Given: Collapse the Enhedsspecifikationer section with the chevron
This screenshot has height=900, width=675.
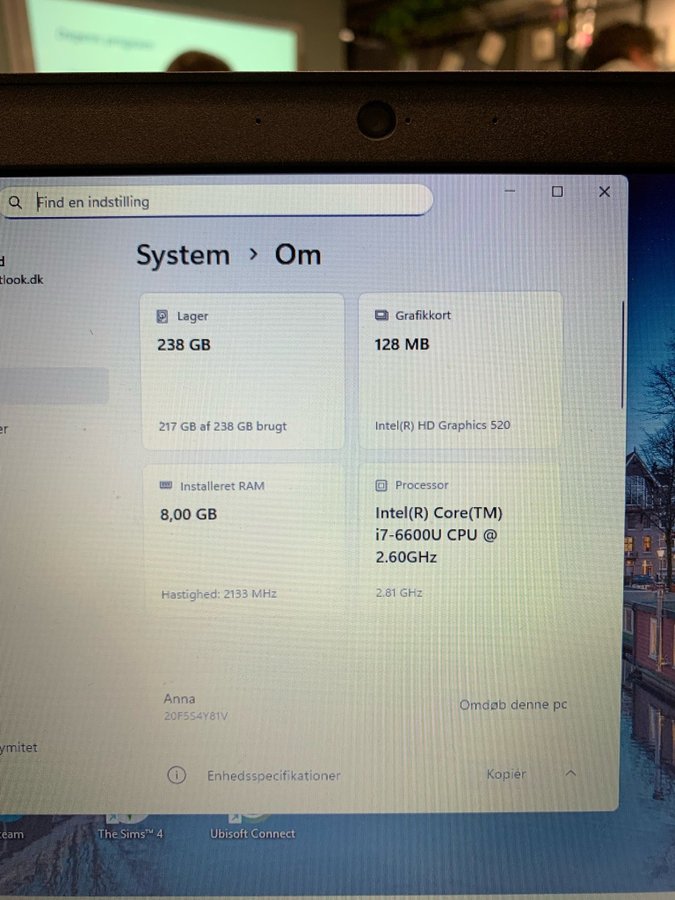Looking at the screenshot, I should [x=570, y=773].
